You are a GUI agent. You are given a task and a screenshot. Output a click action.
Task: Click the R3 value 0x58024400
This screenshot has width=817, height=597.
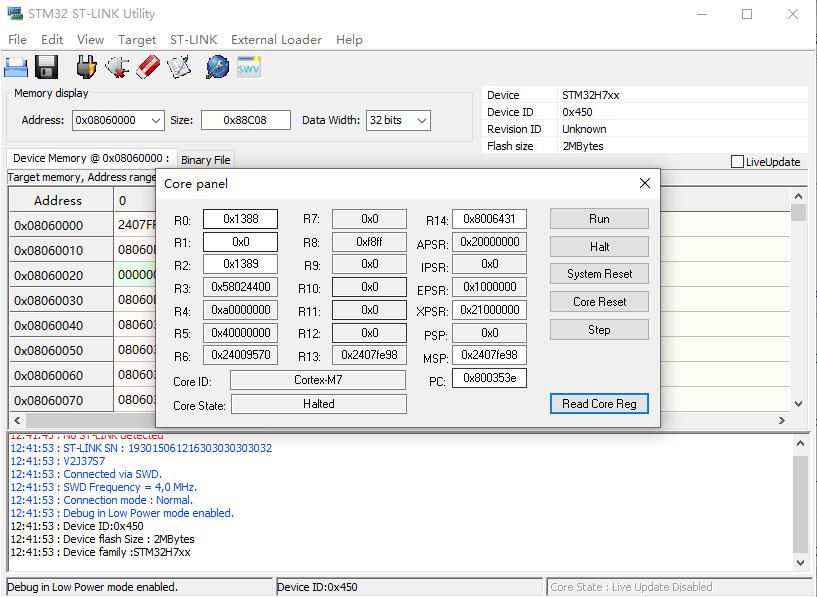pyautogui.click(x=240, y=287)
